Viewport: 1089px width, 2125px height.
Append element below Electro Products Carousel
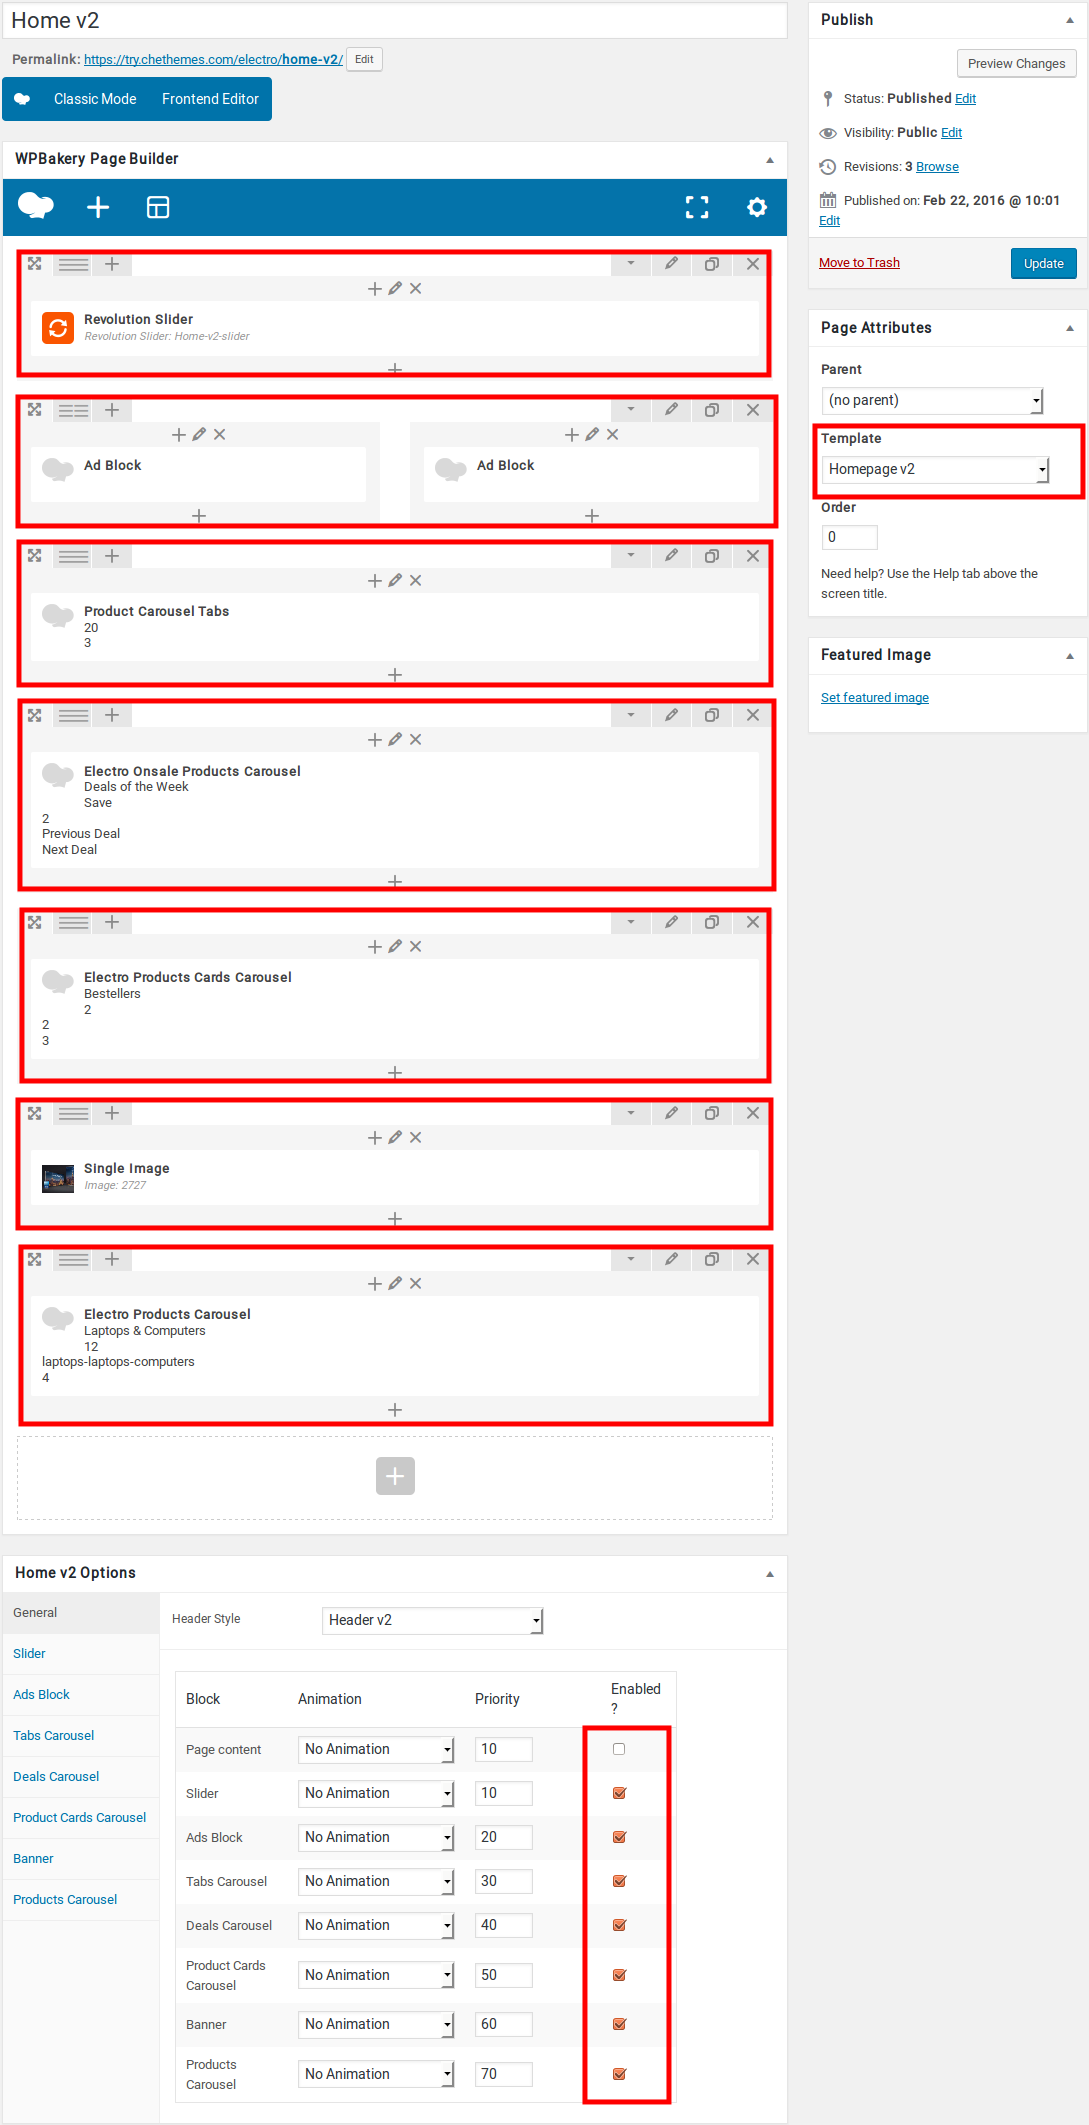point(395,1410)
